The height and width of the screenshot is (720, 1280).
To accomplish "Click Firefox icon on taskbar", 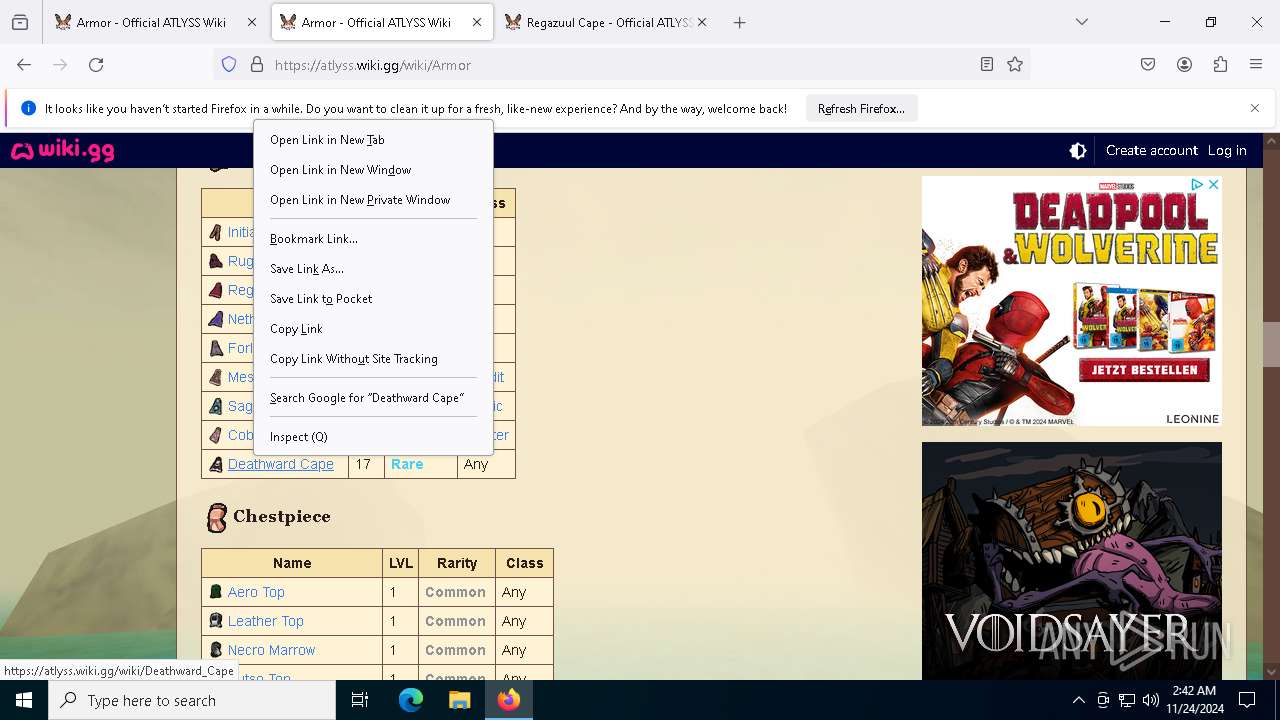I will [x=508, y=700].
